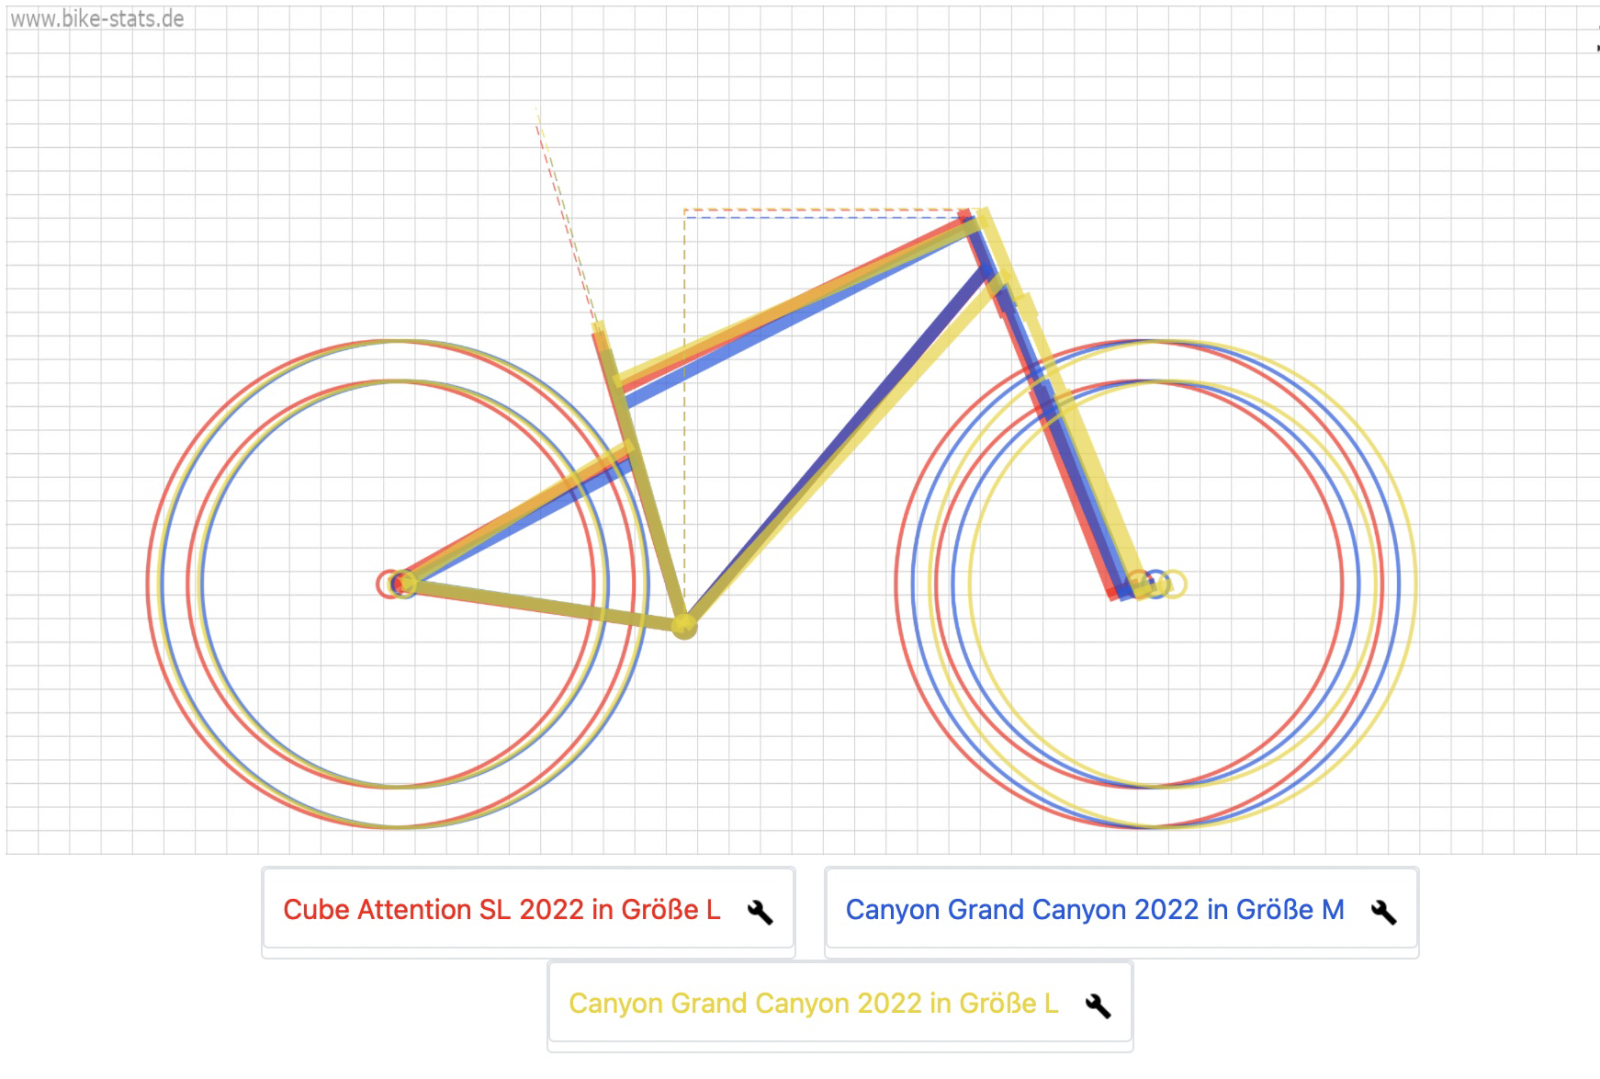This screenshot has width=1600, height=1079.
Task: Click the rear axle hub circle
Action: pos(402,583)
